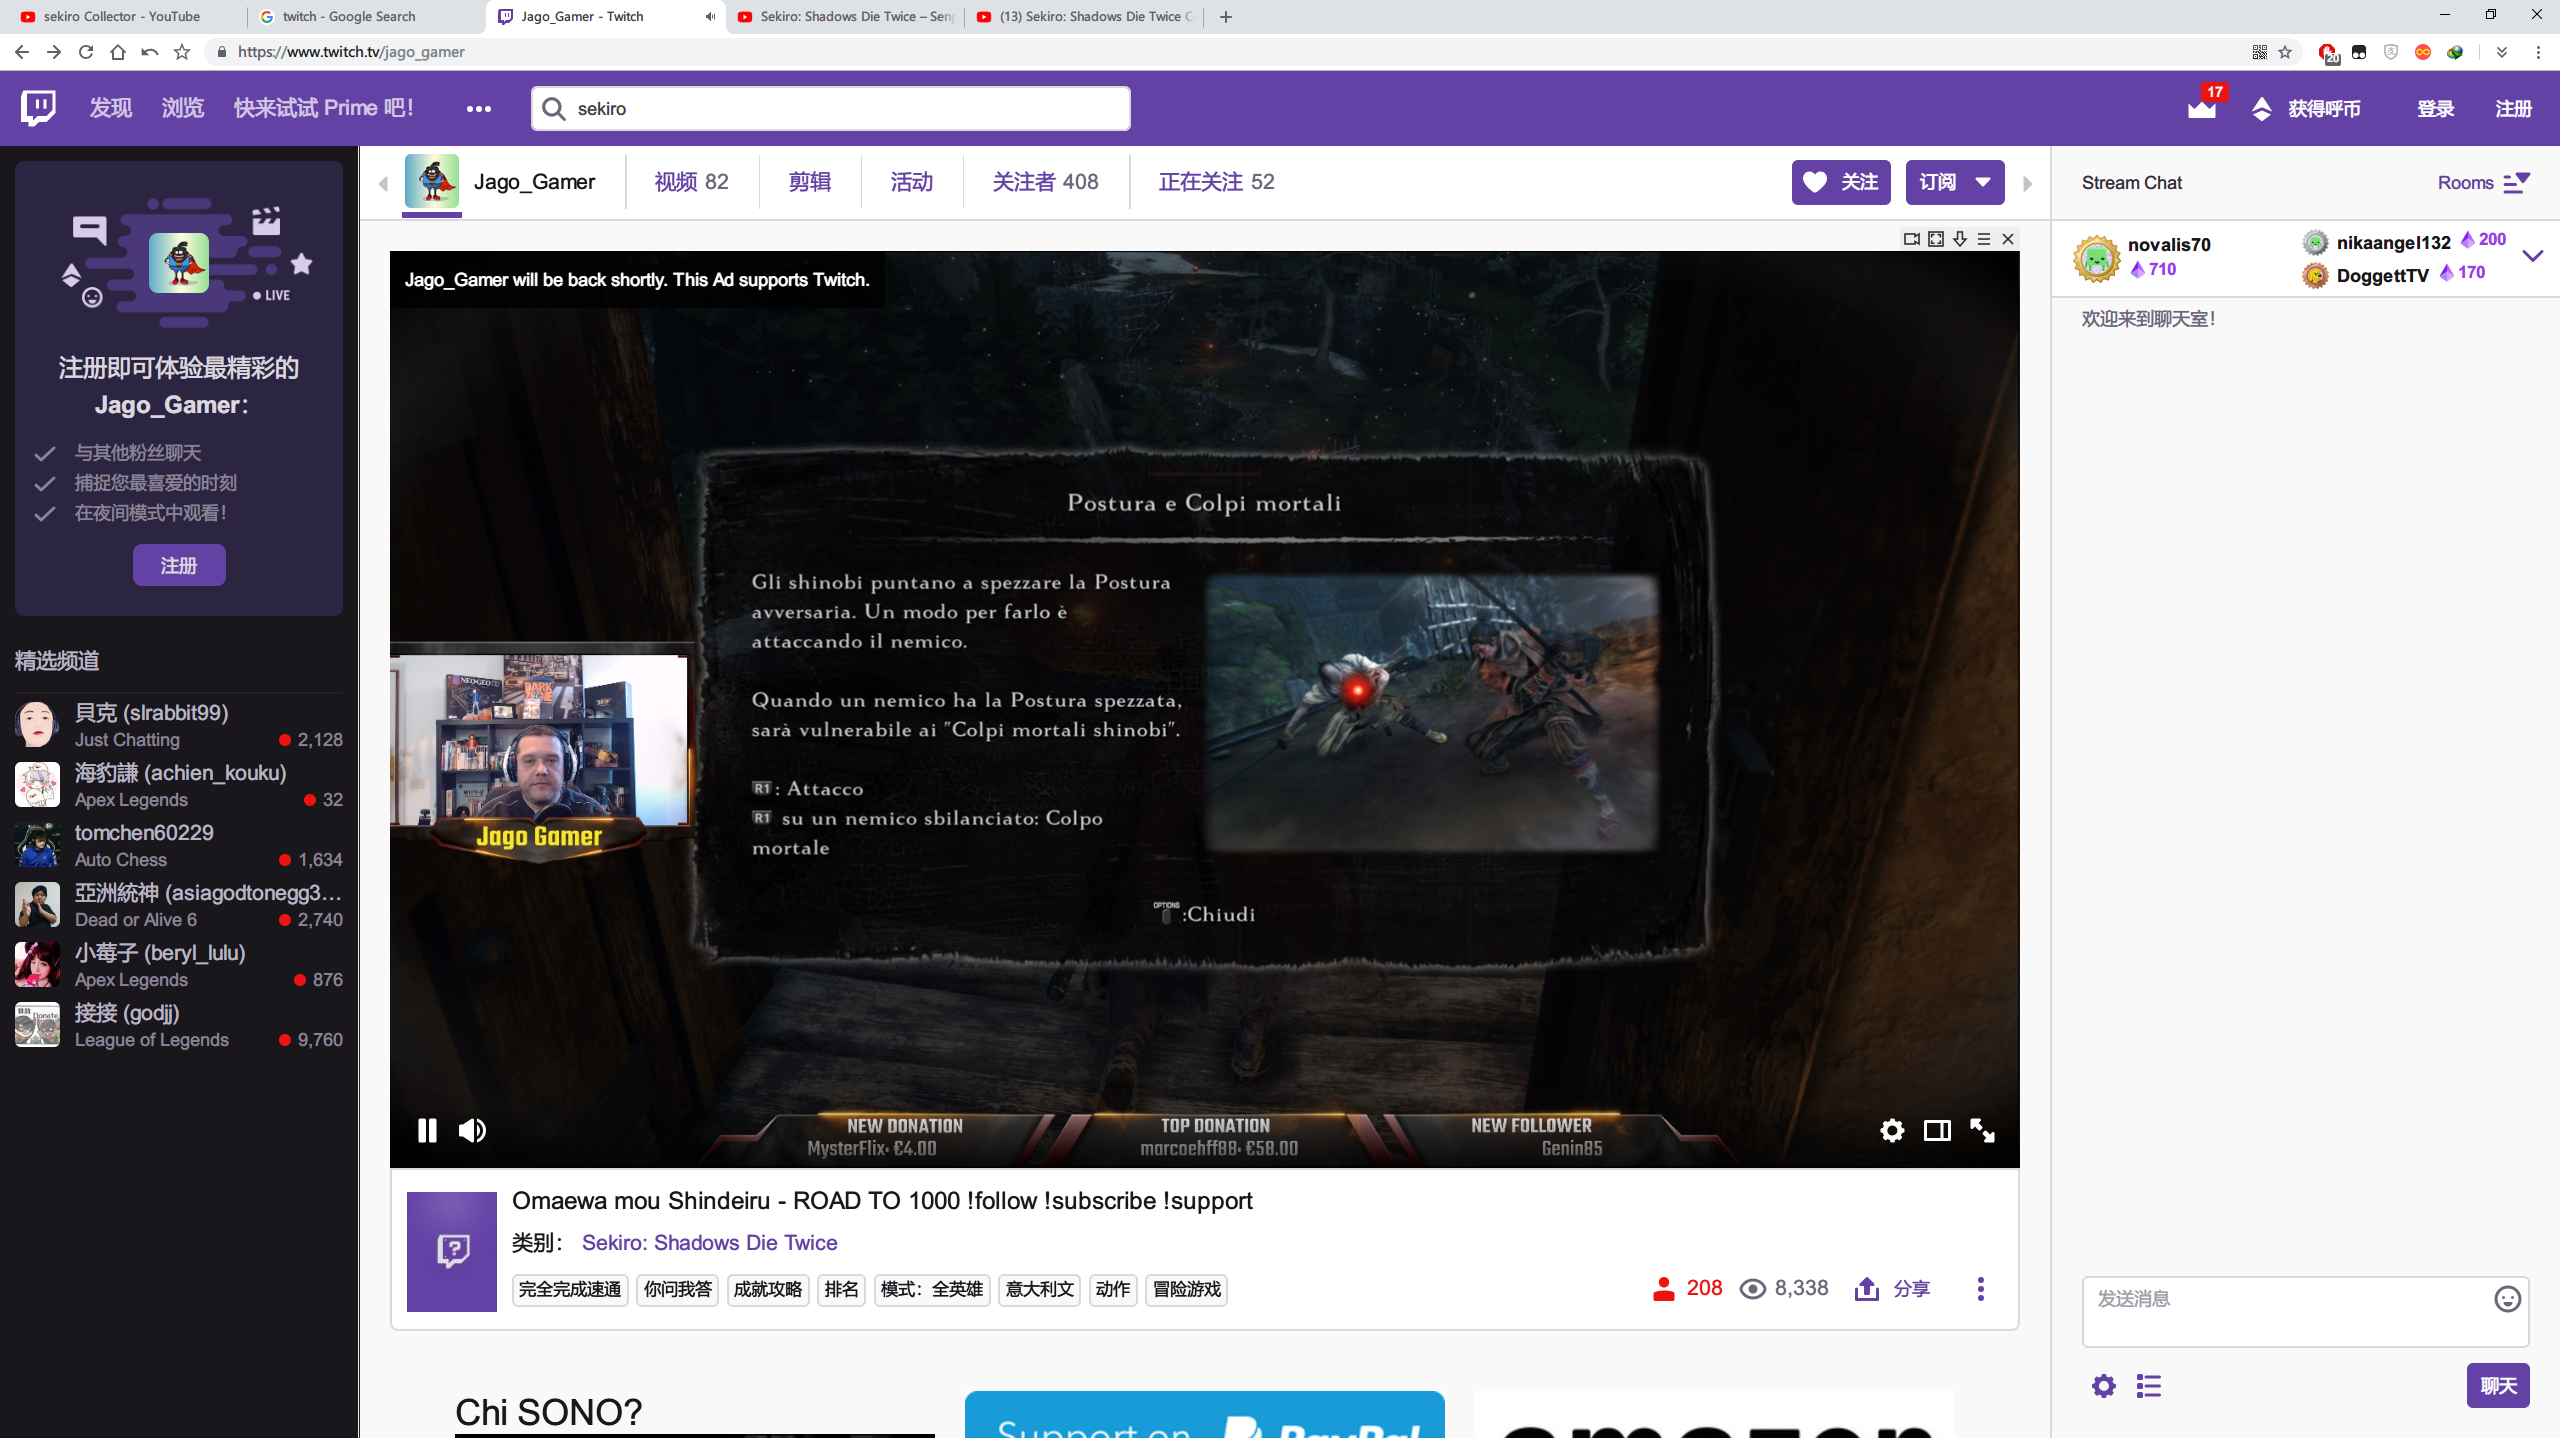Open chat settings gear
Screen dimensions: 2560x1438
coord(2104,1386)
